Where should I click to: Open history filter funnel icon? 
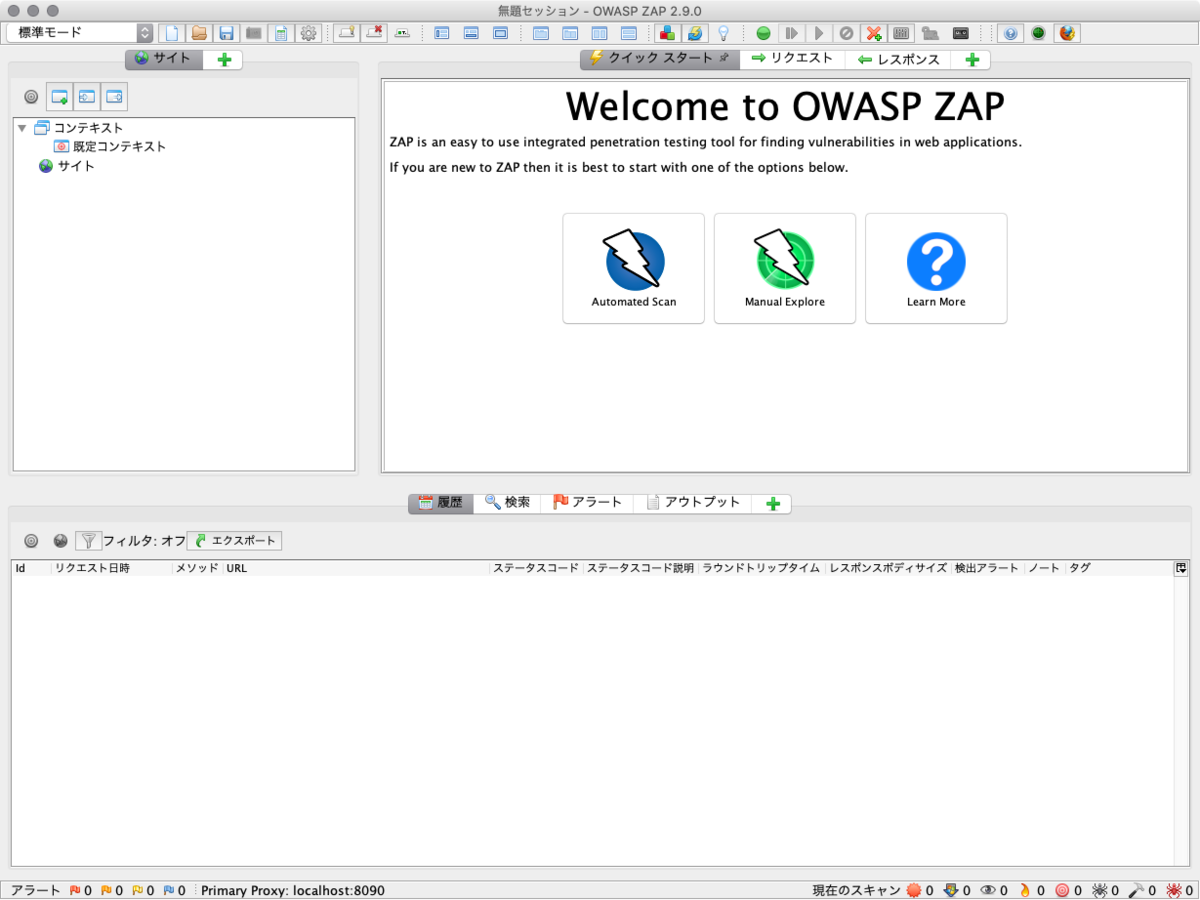point(89,541)
